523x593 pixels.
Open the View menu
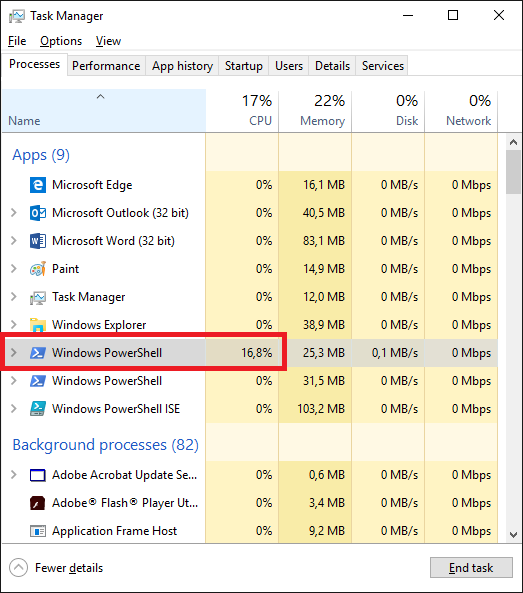[108, 41]
